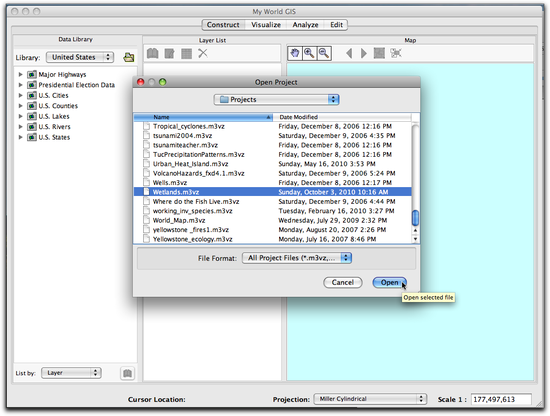Screen dimensions: 550x416
Task: Switch to the Analyze tab
Action: (x=305, y=25)
